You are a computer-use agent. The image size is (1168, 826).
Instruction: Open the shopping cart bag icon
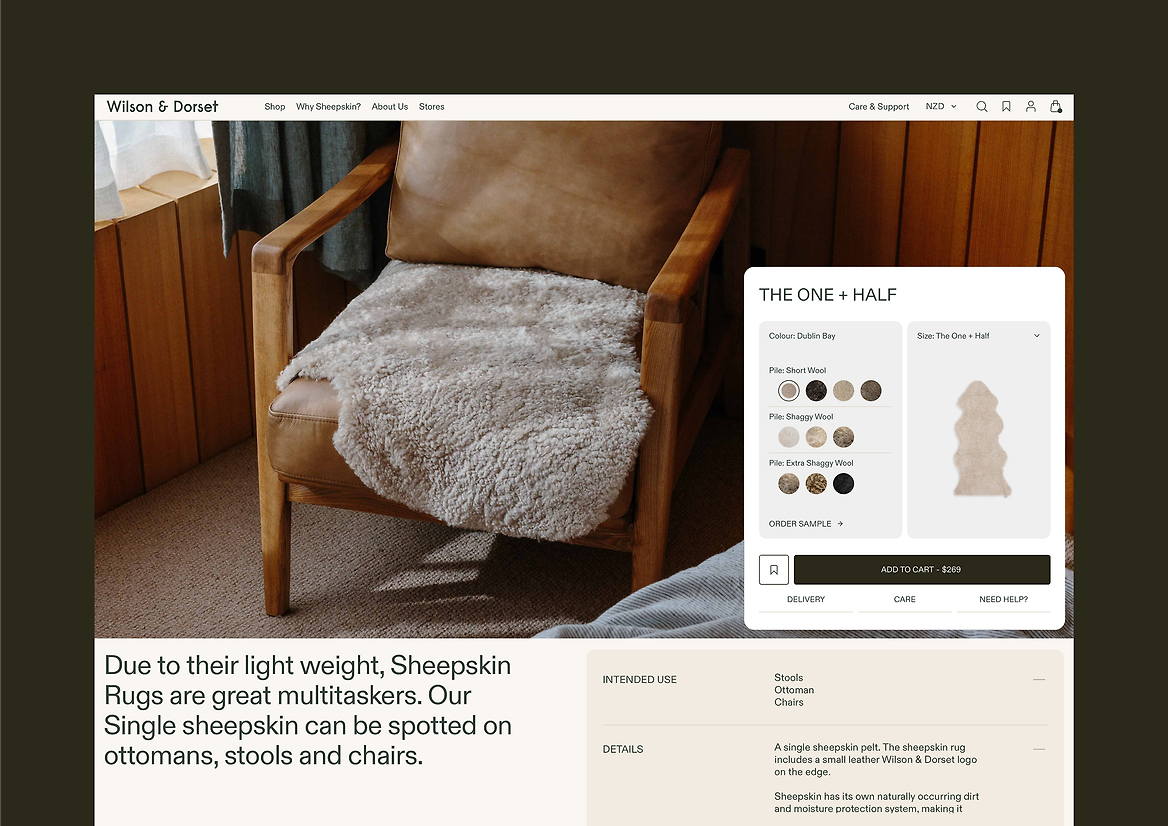(1056, 107)
